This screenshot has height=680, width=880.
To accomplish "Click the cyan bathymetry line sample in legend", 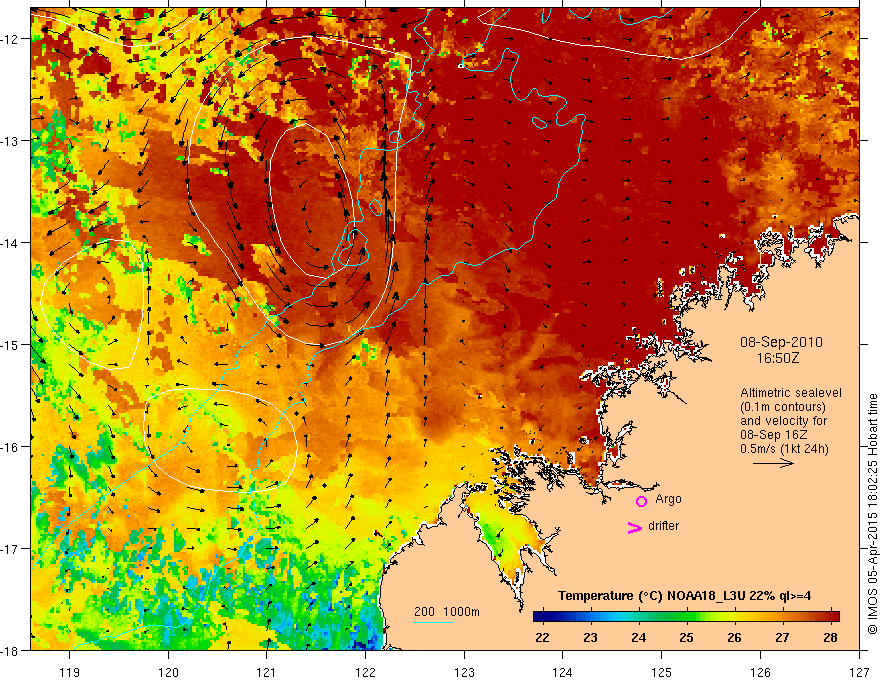I will [x=434, y=622].
